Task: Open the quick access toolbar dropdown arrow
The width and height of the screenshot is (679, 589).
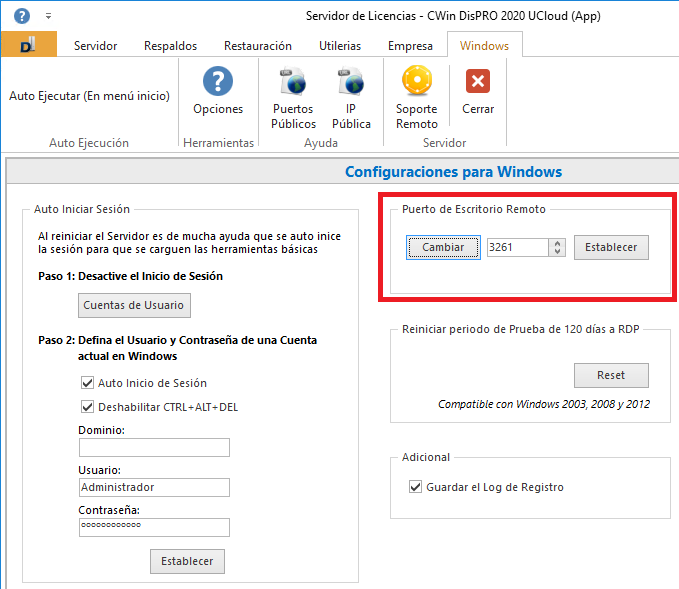Action: point(48,16)
